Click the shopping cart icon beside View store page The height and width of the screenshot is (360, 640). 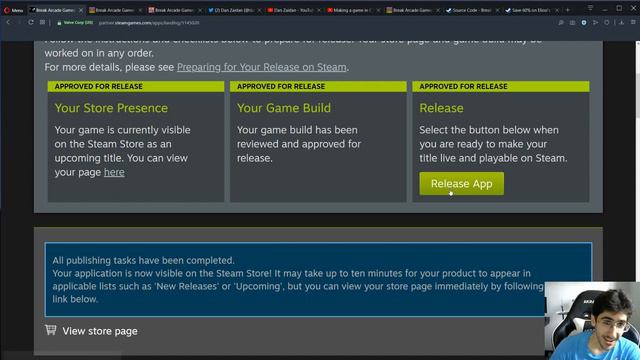pos(51,330)
